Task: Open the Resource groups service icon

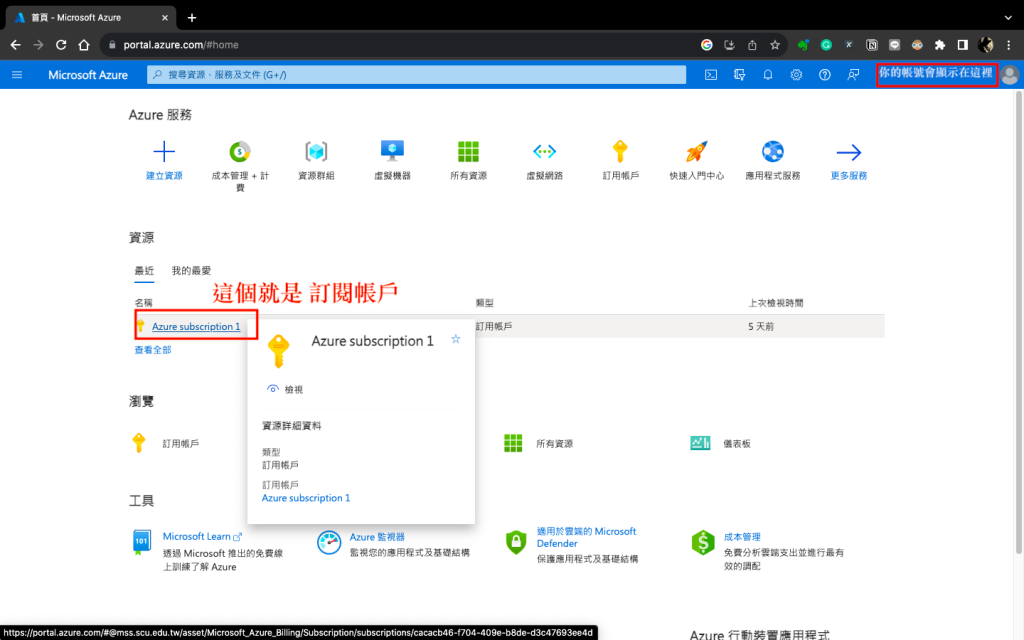Action: 316,152
